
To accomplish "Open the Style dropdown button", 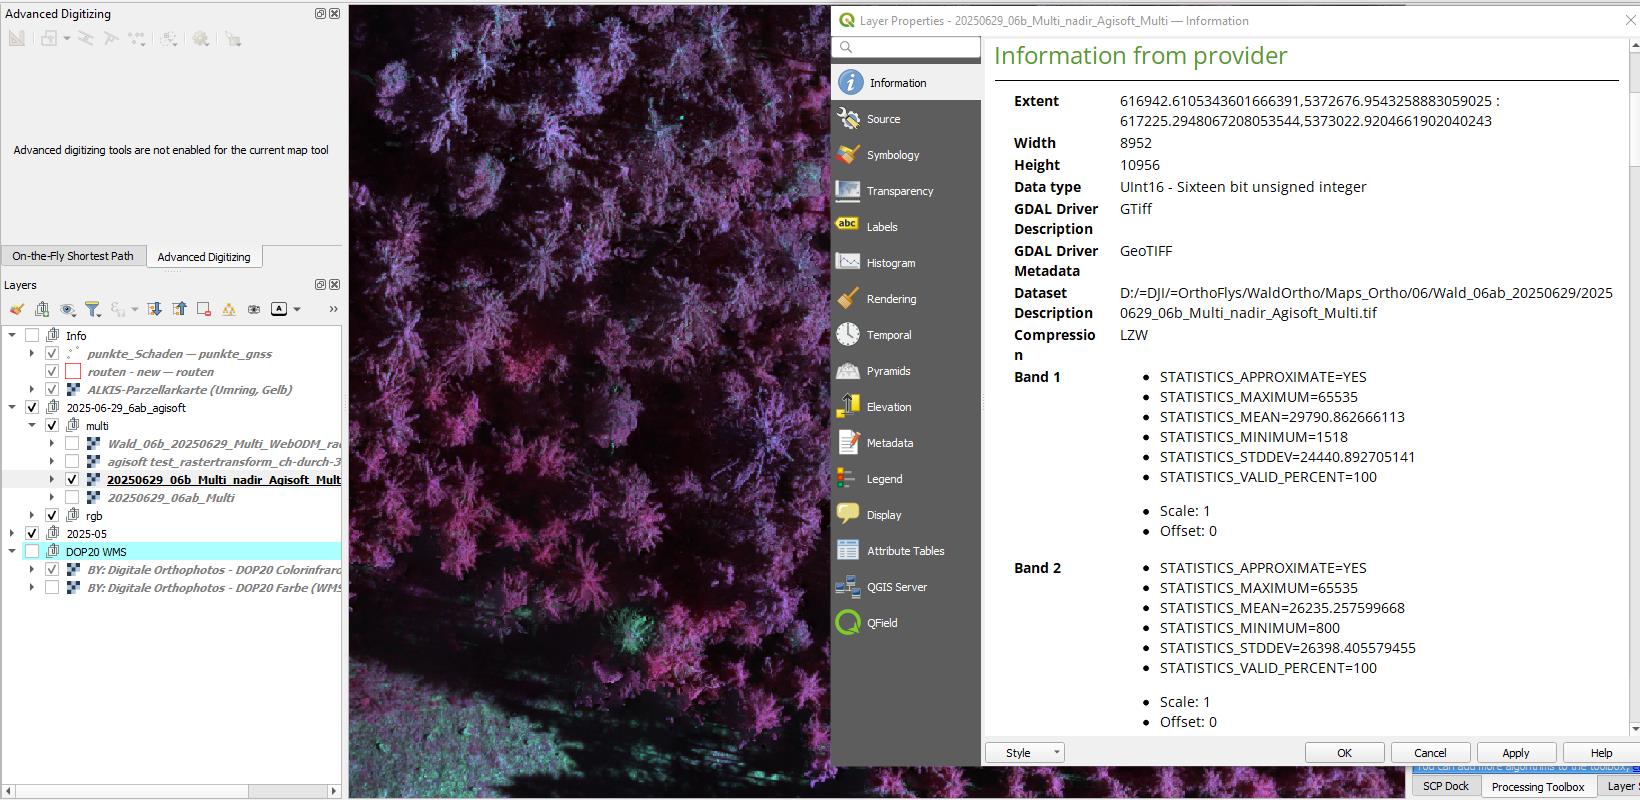I will click(x=1025, y=753).
